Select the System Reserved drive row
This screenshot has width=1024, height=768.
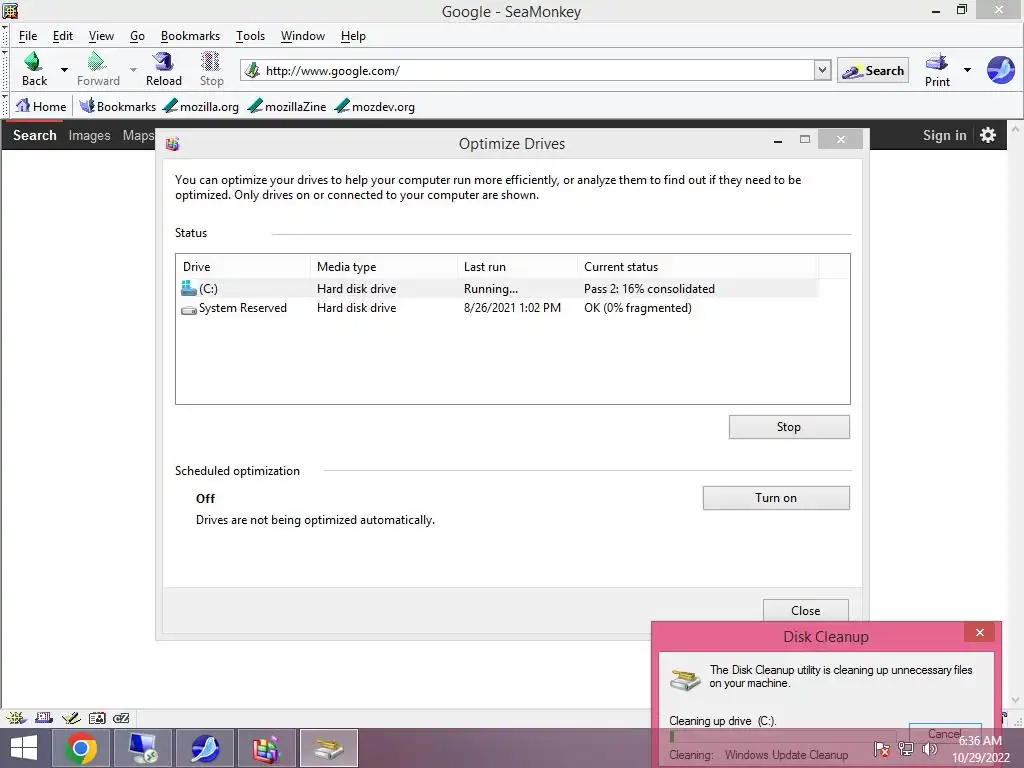[x=499, y=308]
